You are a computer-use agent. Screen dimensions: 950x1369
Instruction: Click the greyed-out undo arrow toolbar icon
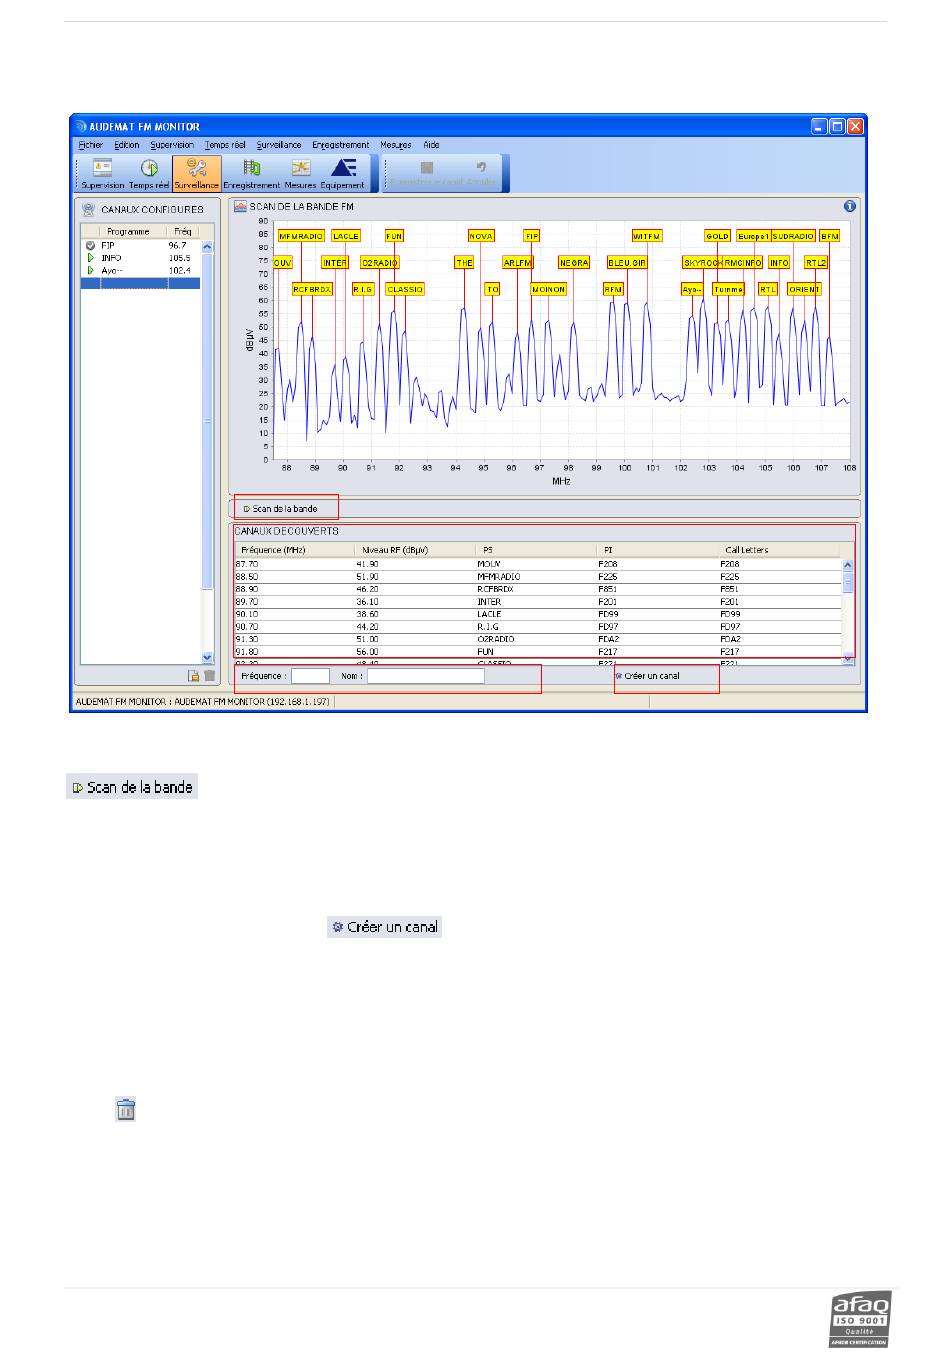click(481, 168)
